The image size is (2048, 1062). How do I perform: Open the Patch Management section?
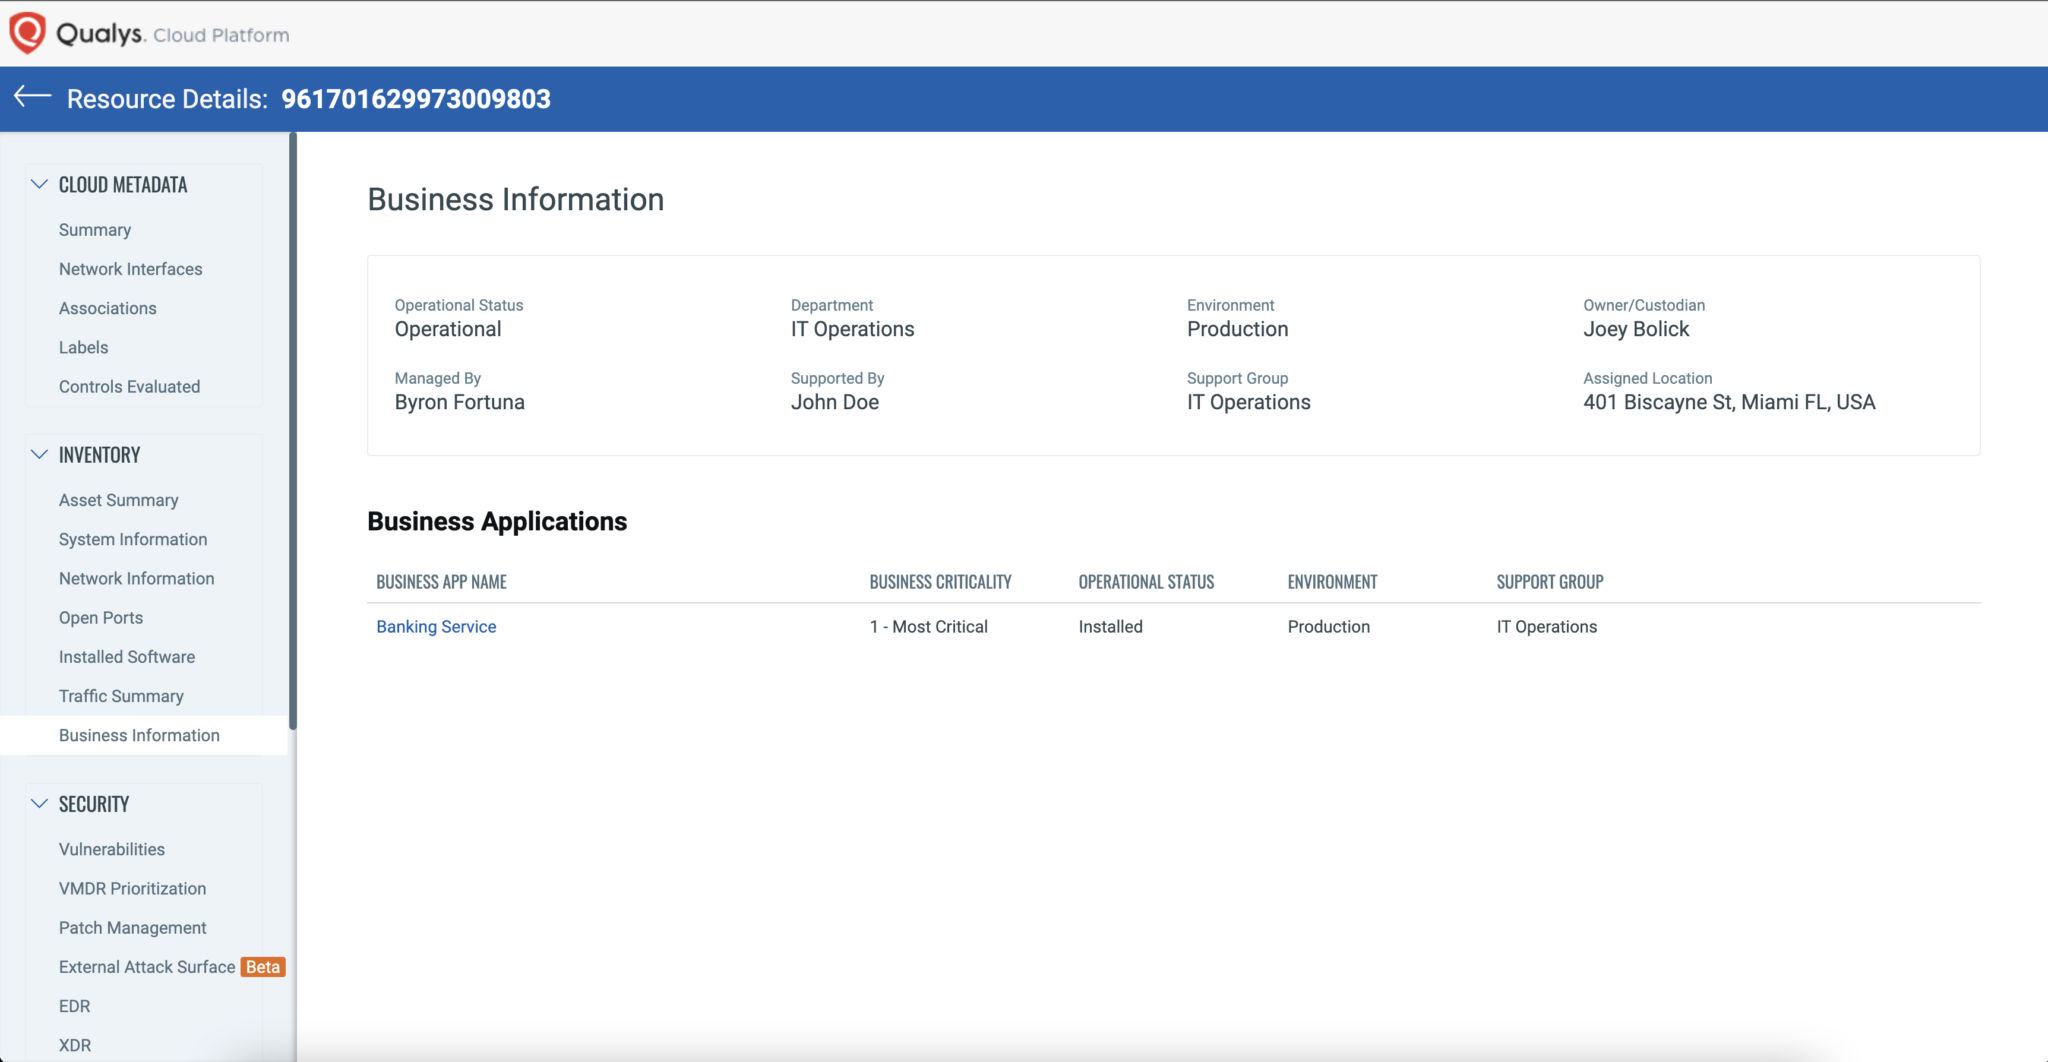[x=132, y=927]
